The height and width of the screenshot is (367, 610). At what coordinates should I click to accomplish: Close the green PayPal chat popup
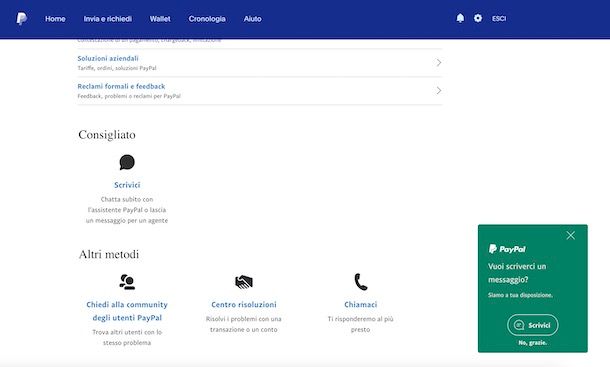coord(570,235)
